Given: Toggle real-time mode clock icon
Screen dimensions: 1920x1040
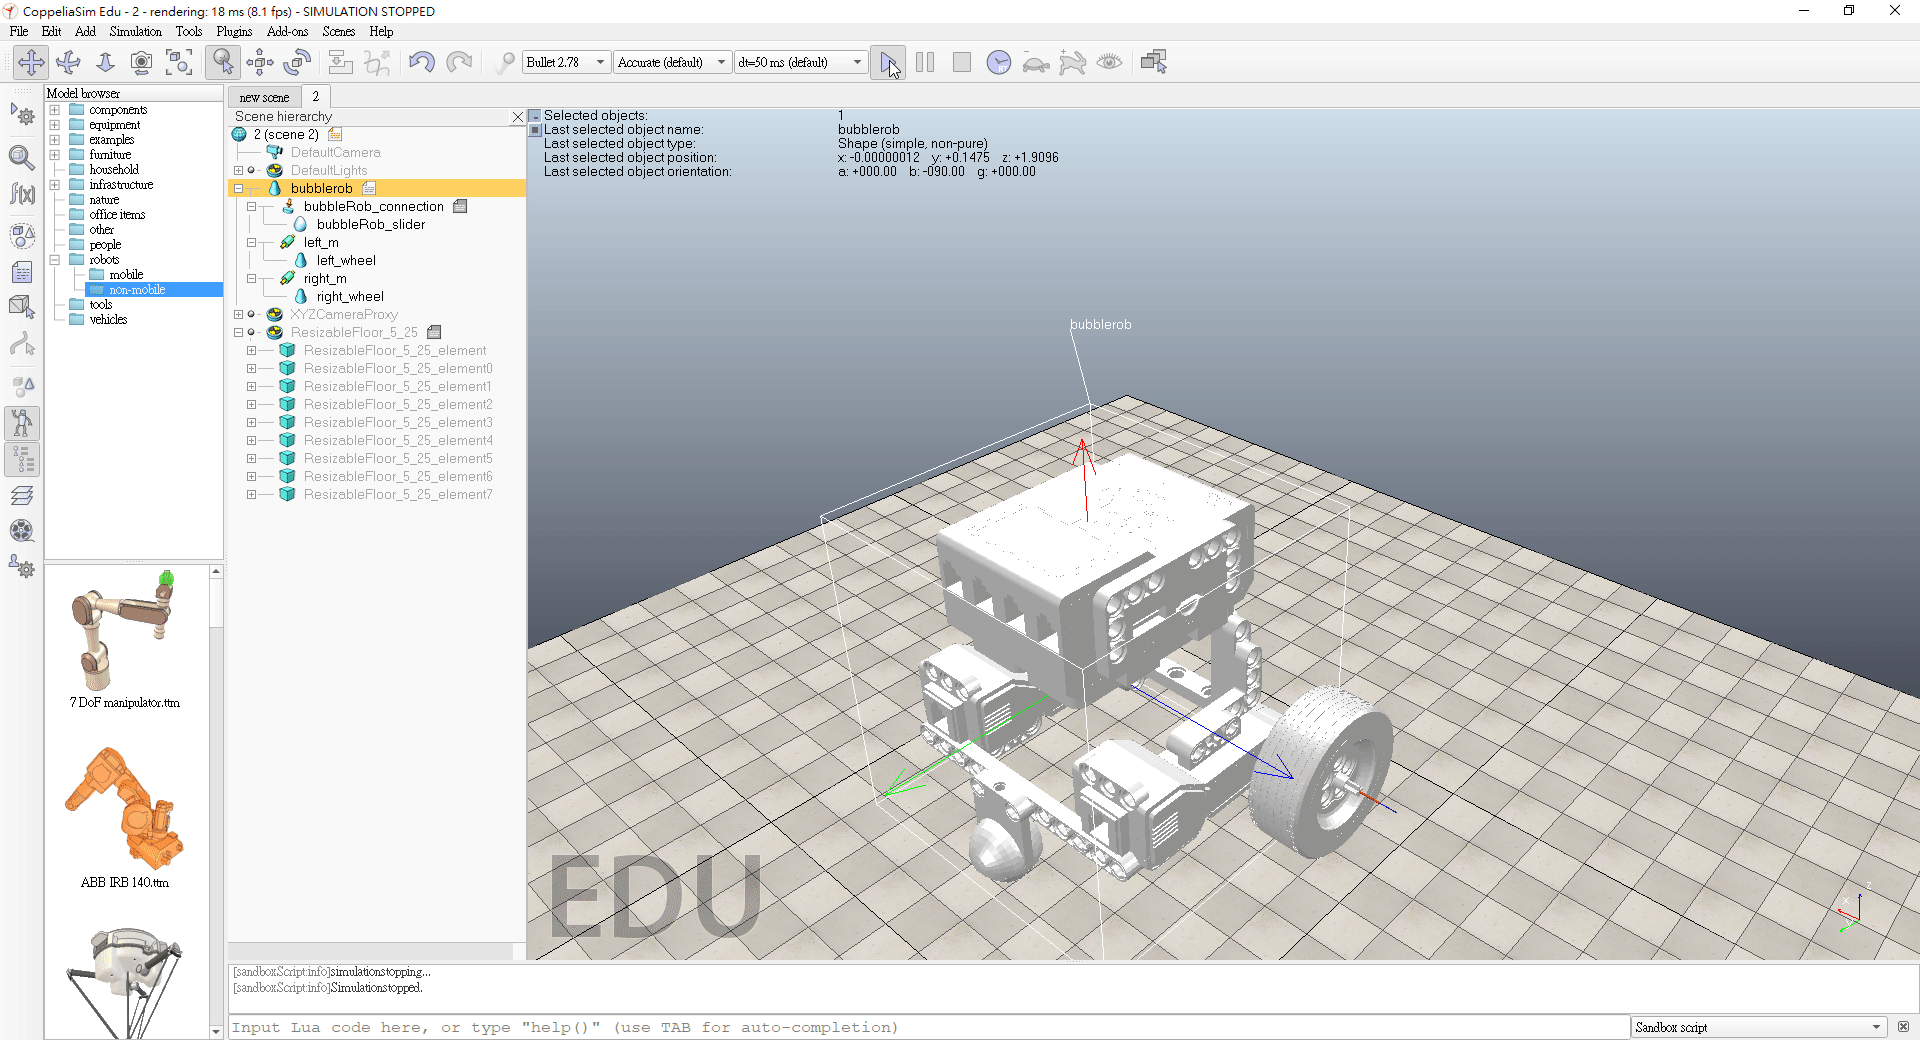Looking at the screenshot, I should (x=998, y=62).
